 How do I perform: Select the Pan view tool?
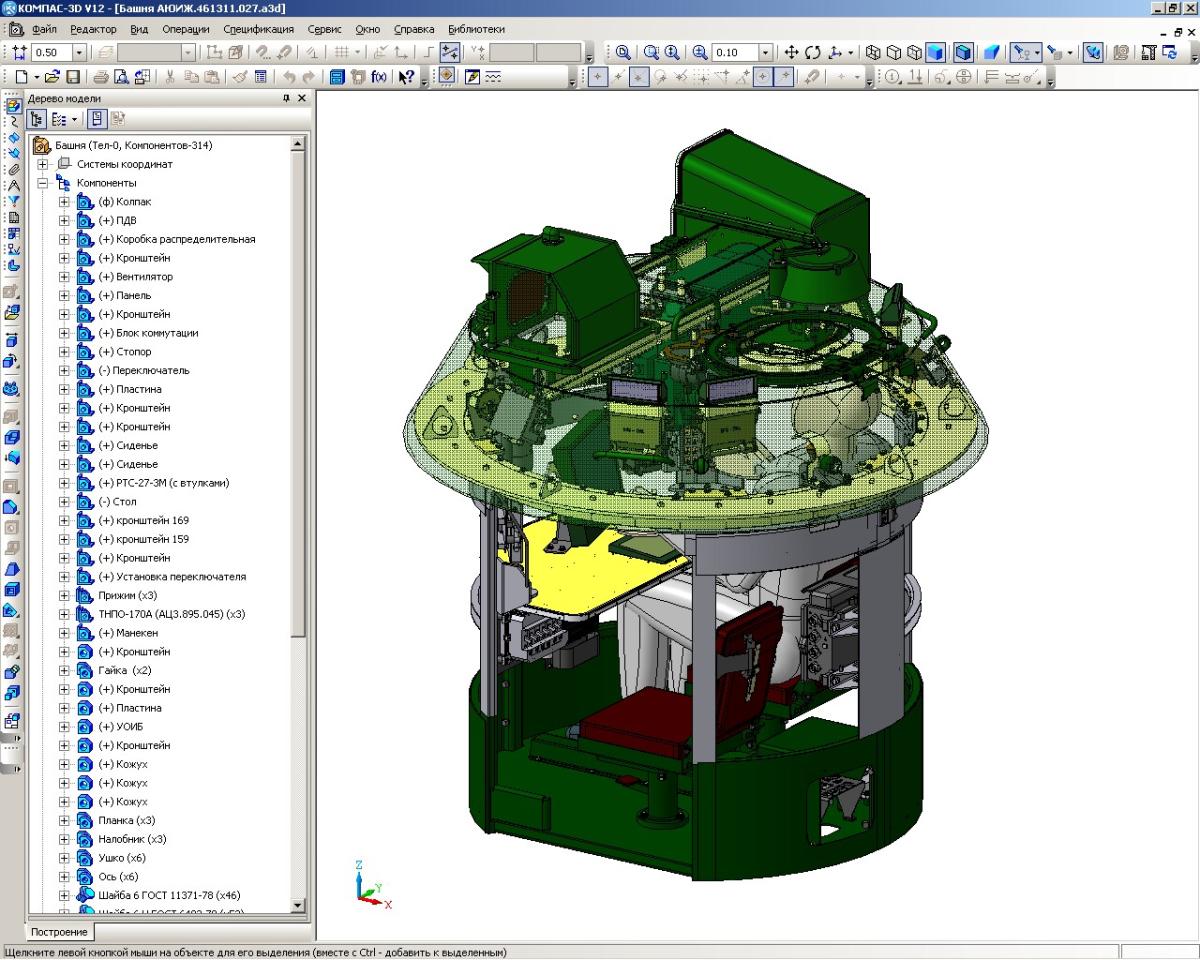tap(791, 52)
